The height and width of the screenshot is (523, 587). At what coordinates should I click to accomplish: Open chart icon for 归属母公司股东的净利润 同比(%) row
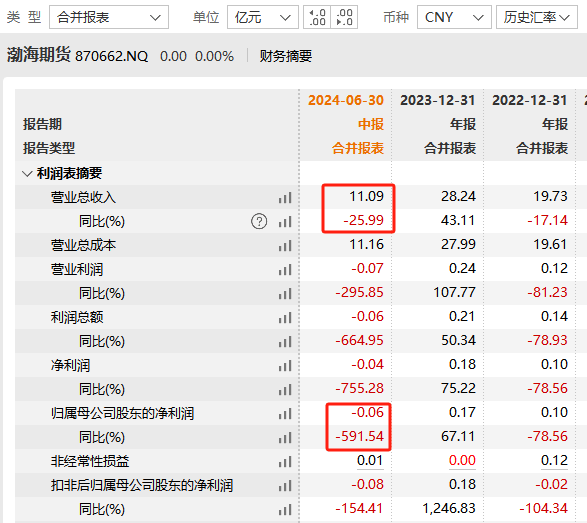[x=285, y=438]
